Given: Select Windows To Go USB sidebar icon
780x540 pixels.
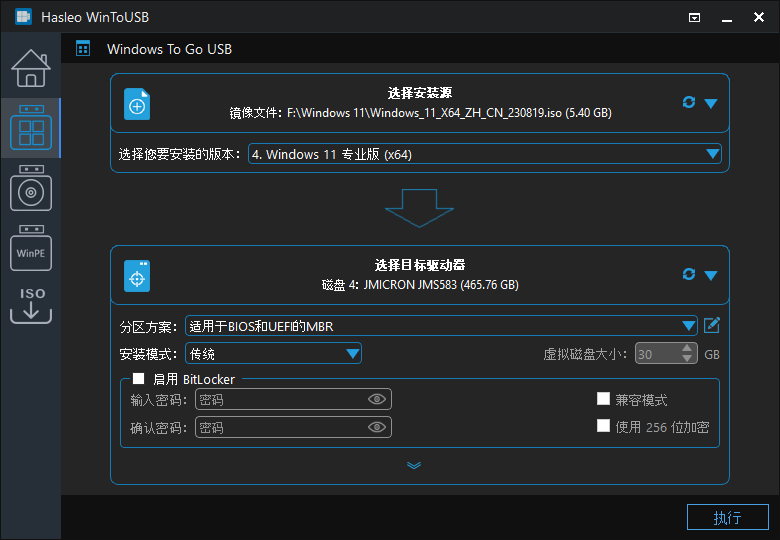Looking at the screenshot, I should tap(31, 128).
